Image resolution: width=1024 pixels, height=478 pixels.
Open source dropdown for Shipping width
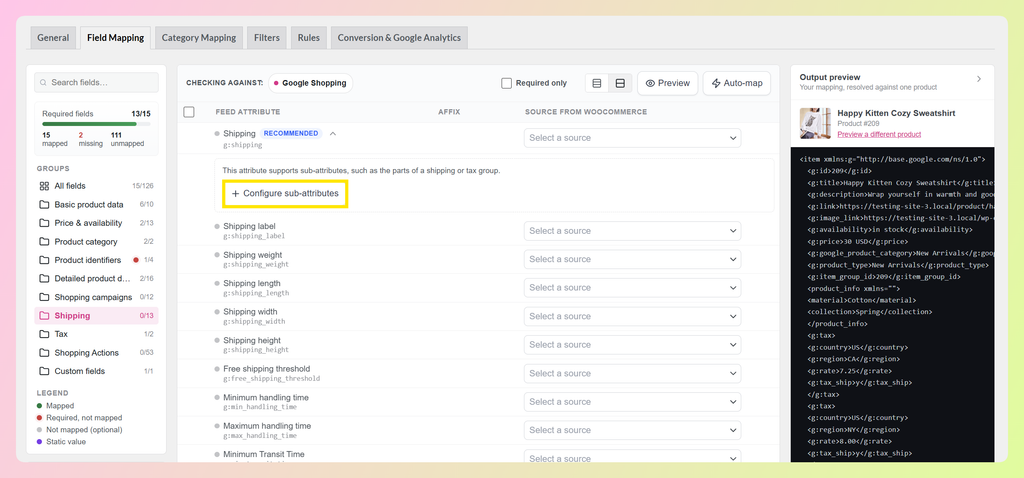pos(633,316)
